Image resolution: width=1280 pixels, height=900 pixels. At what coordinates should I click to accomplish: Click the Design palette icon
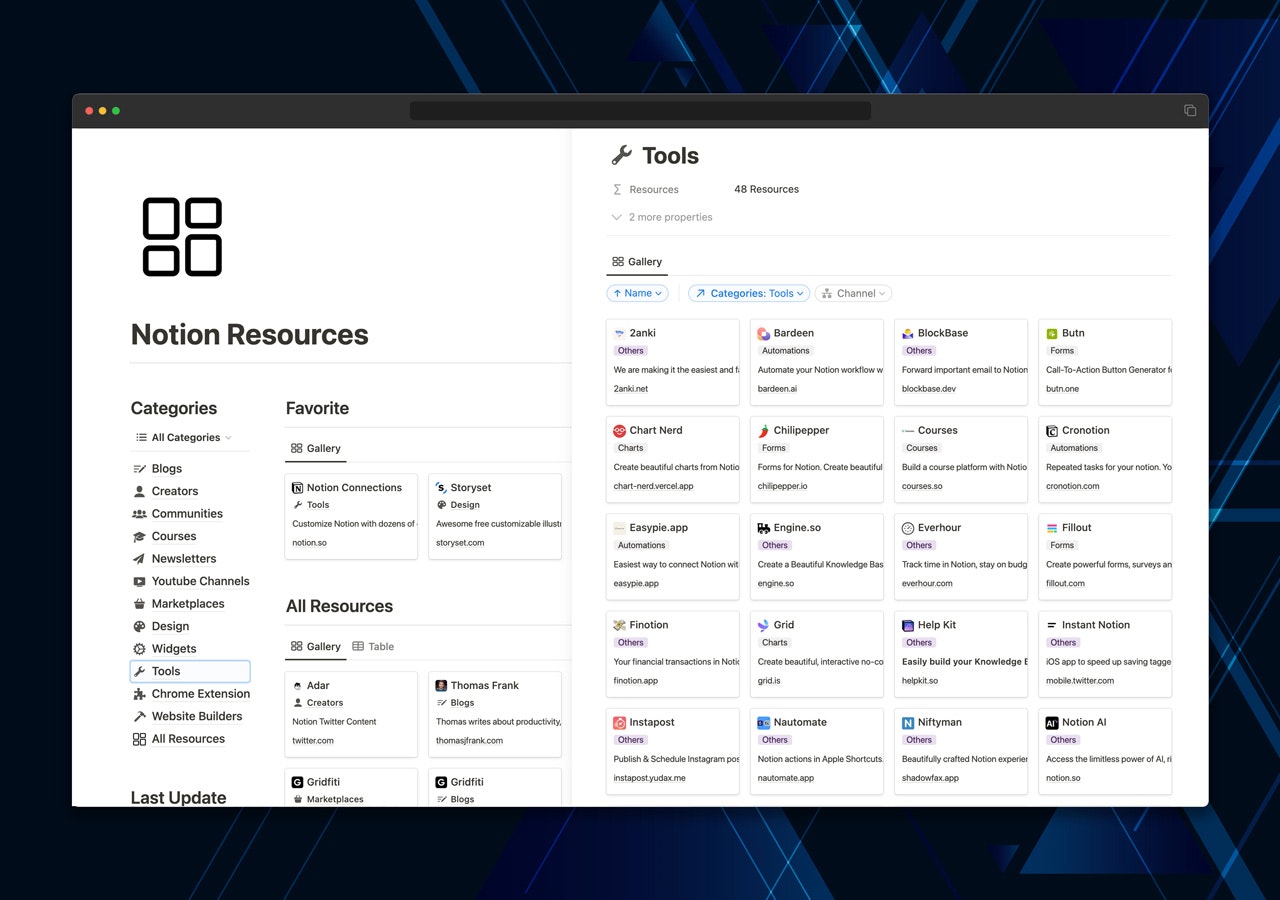click(x=139, y=626)
